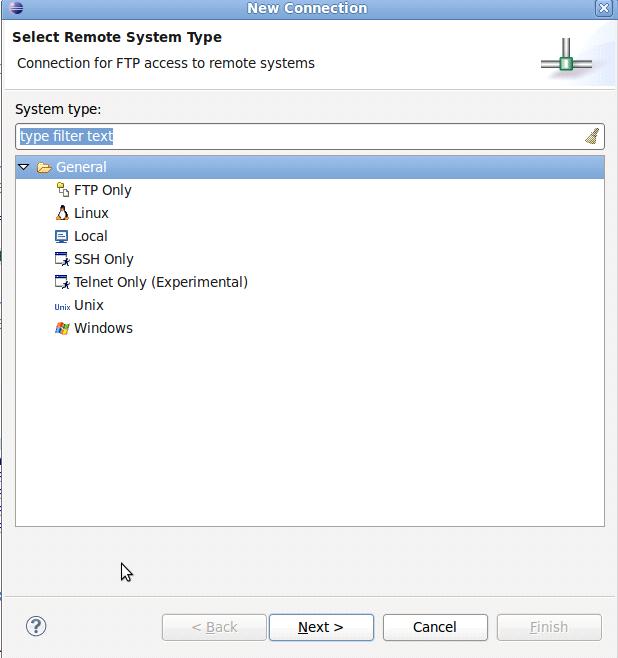Select FTP Only system type
Viewport: 618px width, 658px height.
[x=103, y=190]
